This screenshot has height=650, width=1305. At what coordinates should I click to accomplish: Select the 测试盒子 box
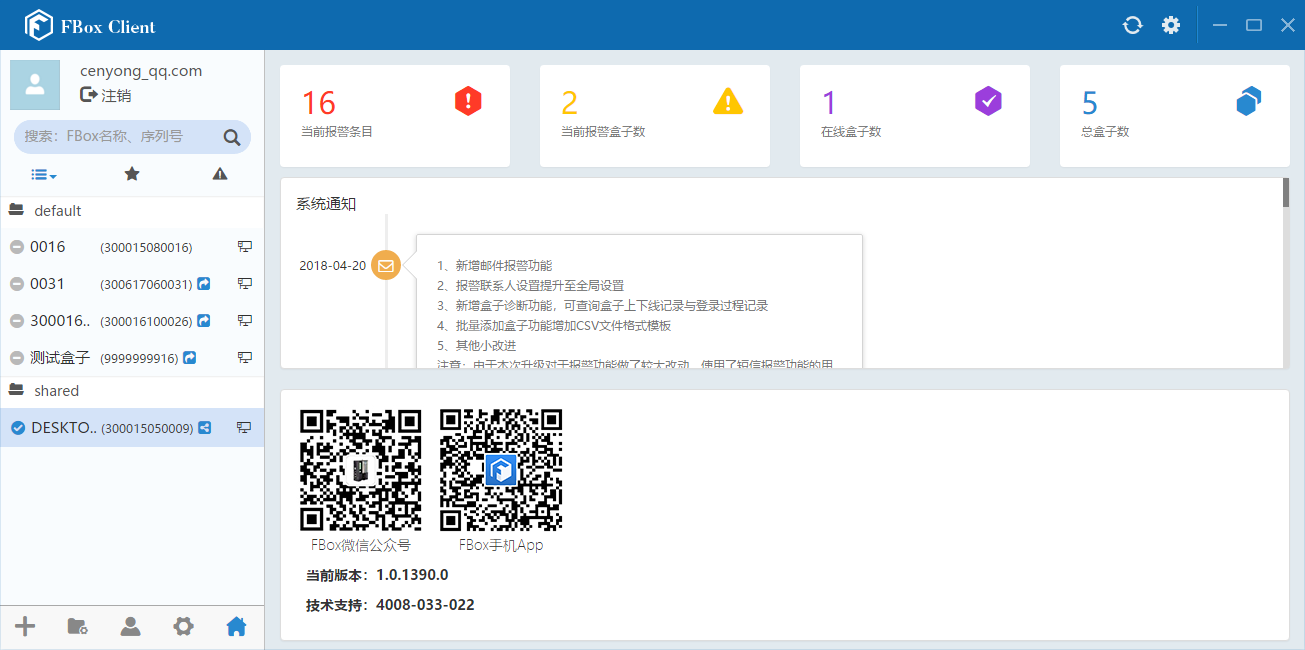point(132,358)
